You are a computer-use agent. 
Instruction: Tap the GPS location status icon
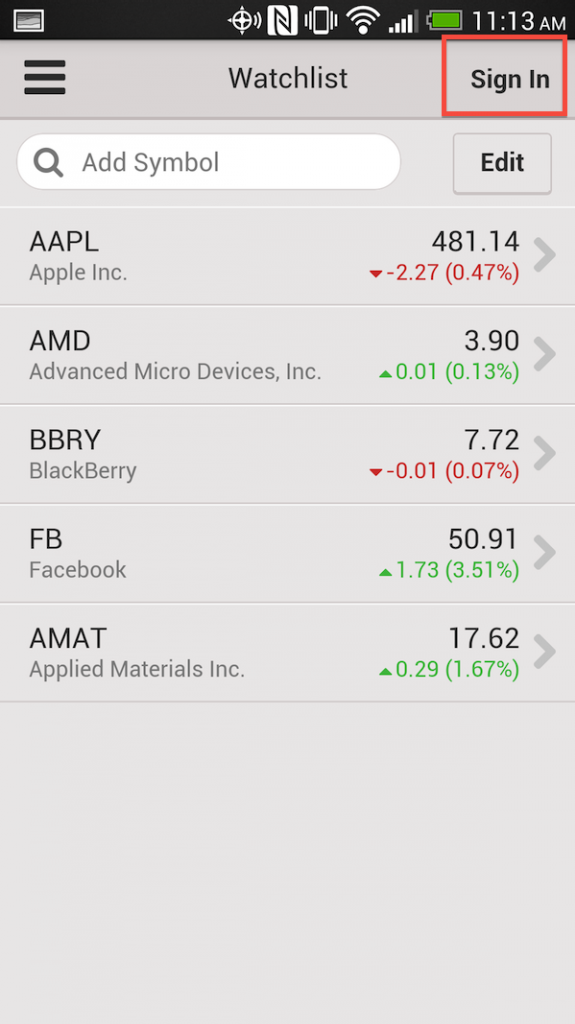pyautogui.click(x=244, y=21)
